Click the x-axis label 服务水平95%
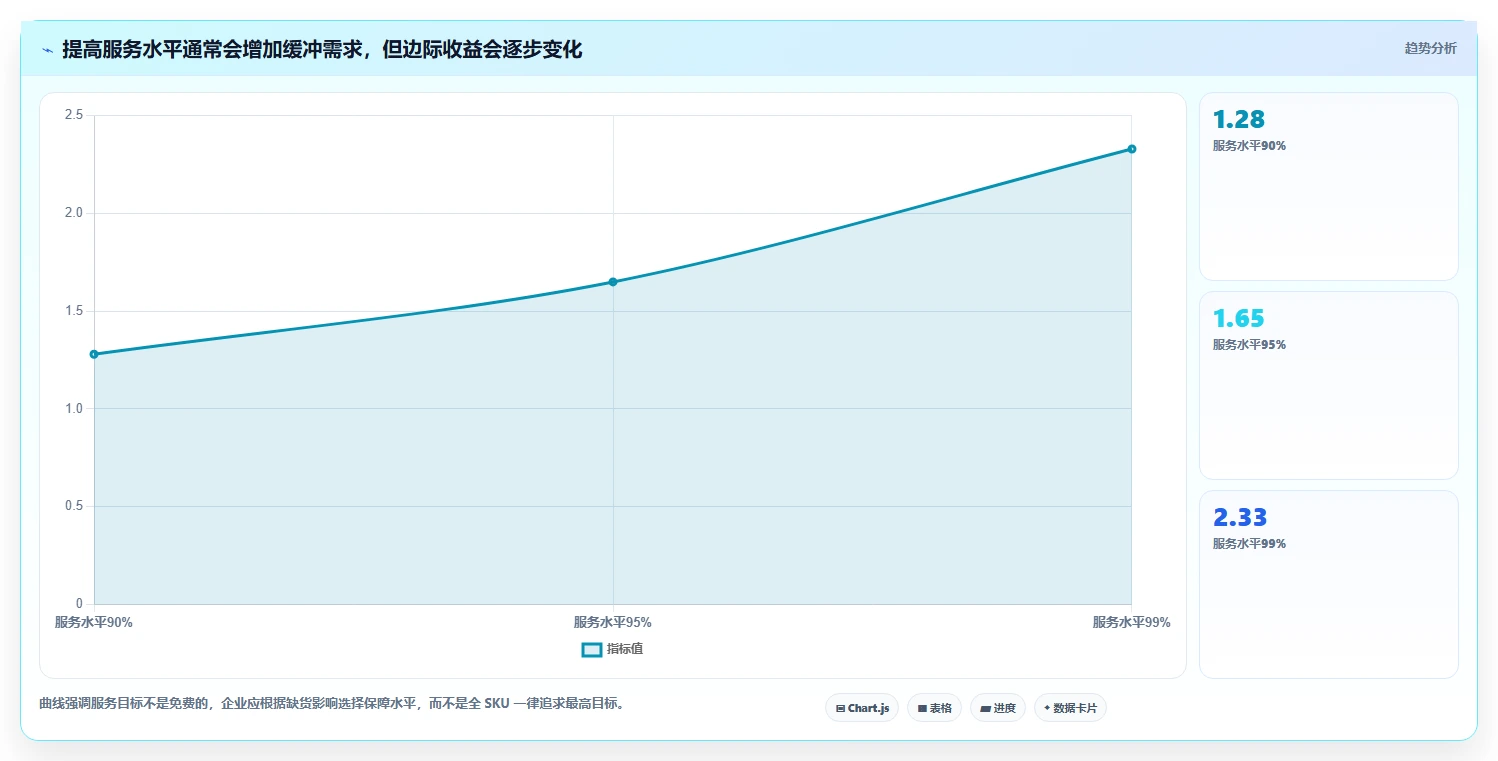The width and height of the screenshot is (1498, 761). pyautogui.click(x=613, y=622)
